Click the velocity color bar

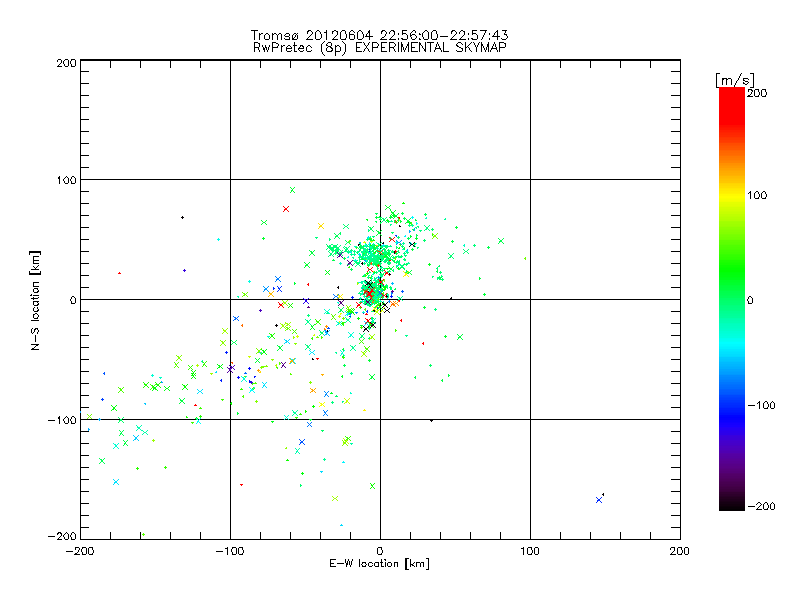732,299
